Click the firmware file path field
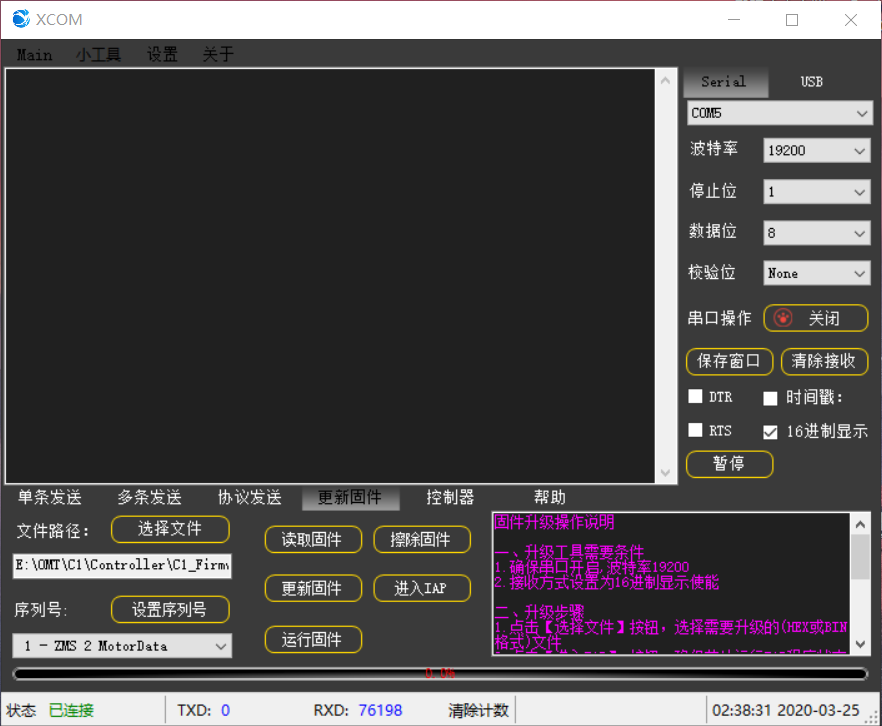This screenshot has width=882, height=726. click(x=122, y=566)
